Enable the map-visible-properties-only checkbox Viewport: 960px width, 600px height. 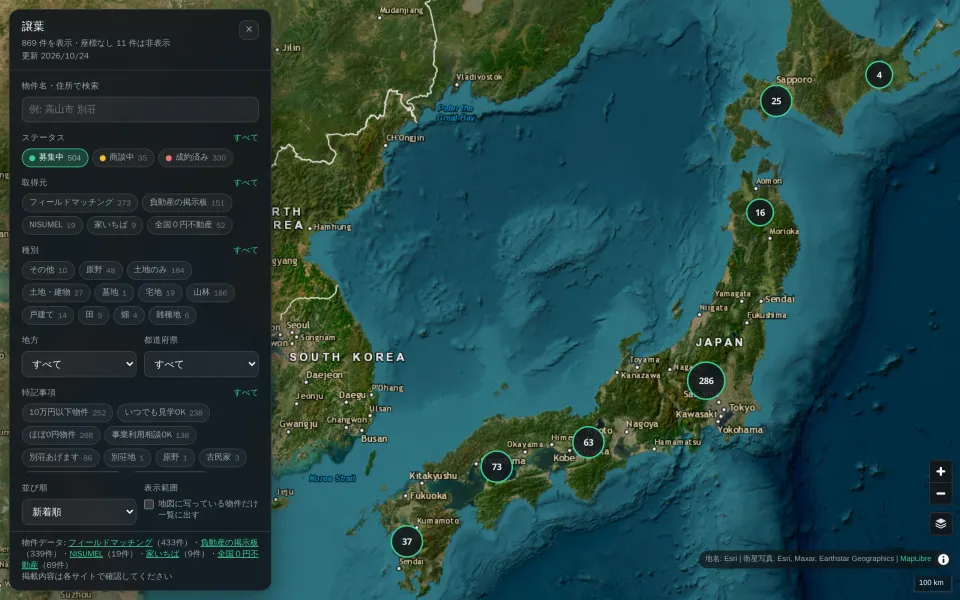(x=149, y=504)
